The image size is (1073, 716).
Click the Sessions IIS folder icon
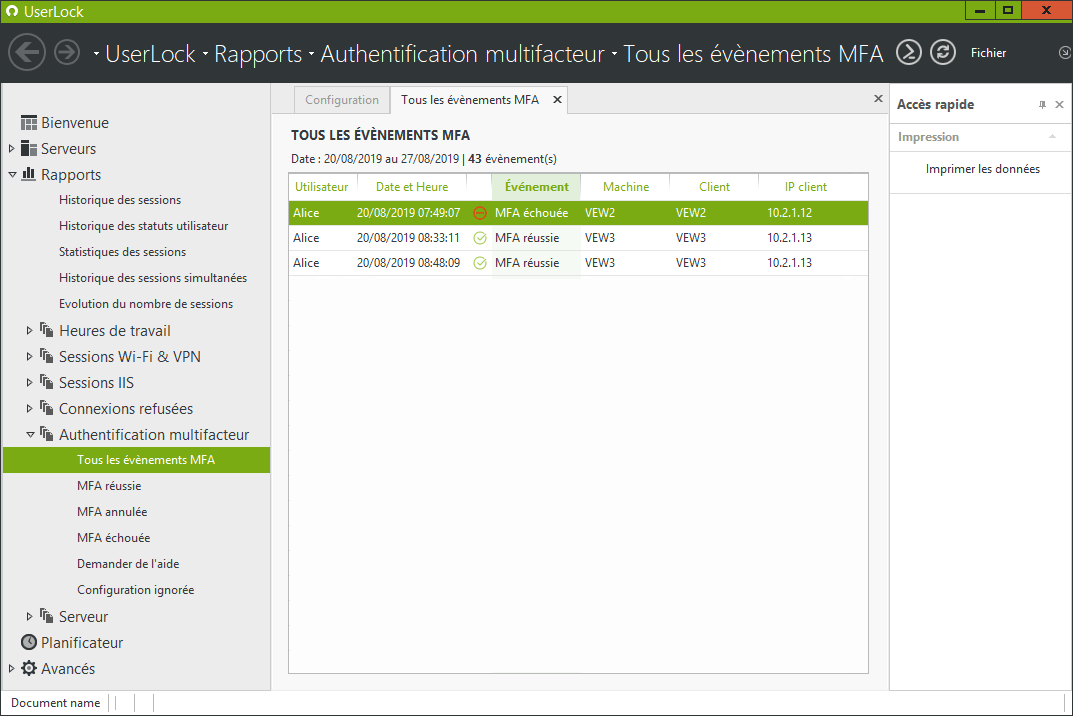click(x=47, y=382)
